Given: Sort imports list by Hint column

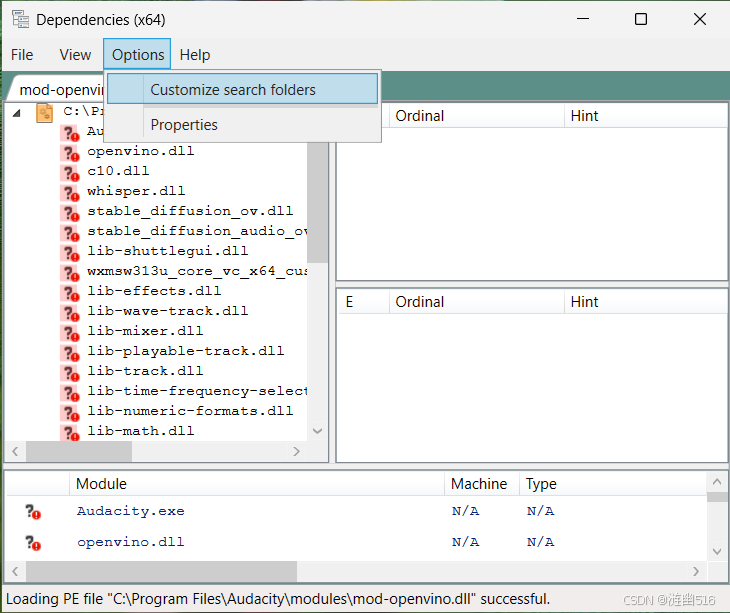Looking at the screenshot, I should click(645, 115).
